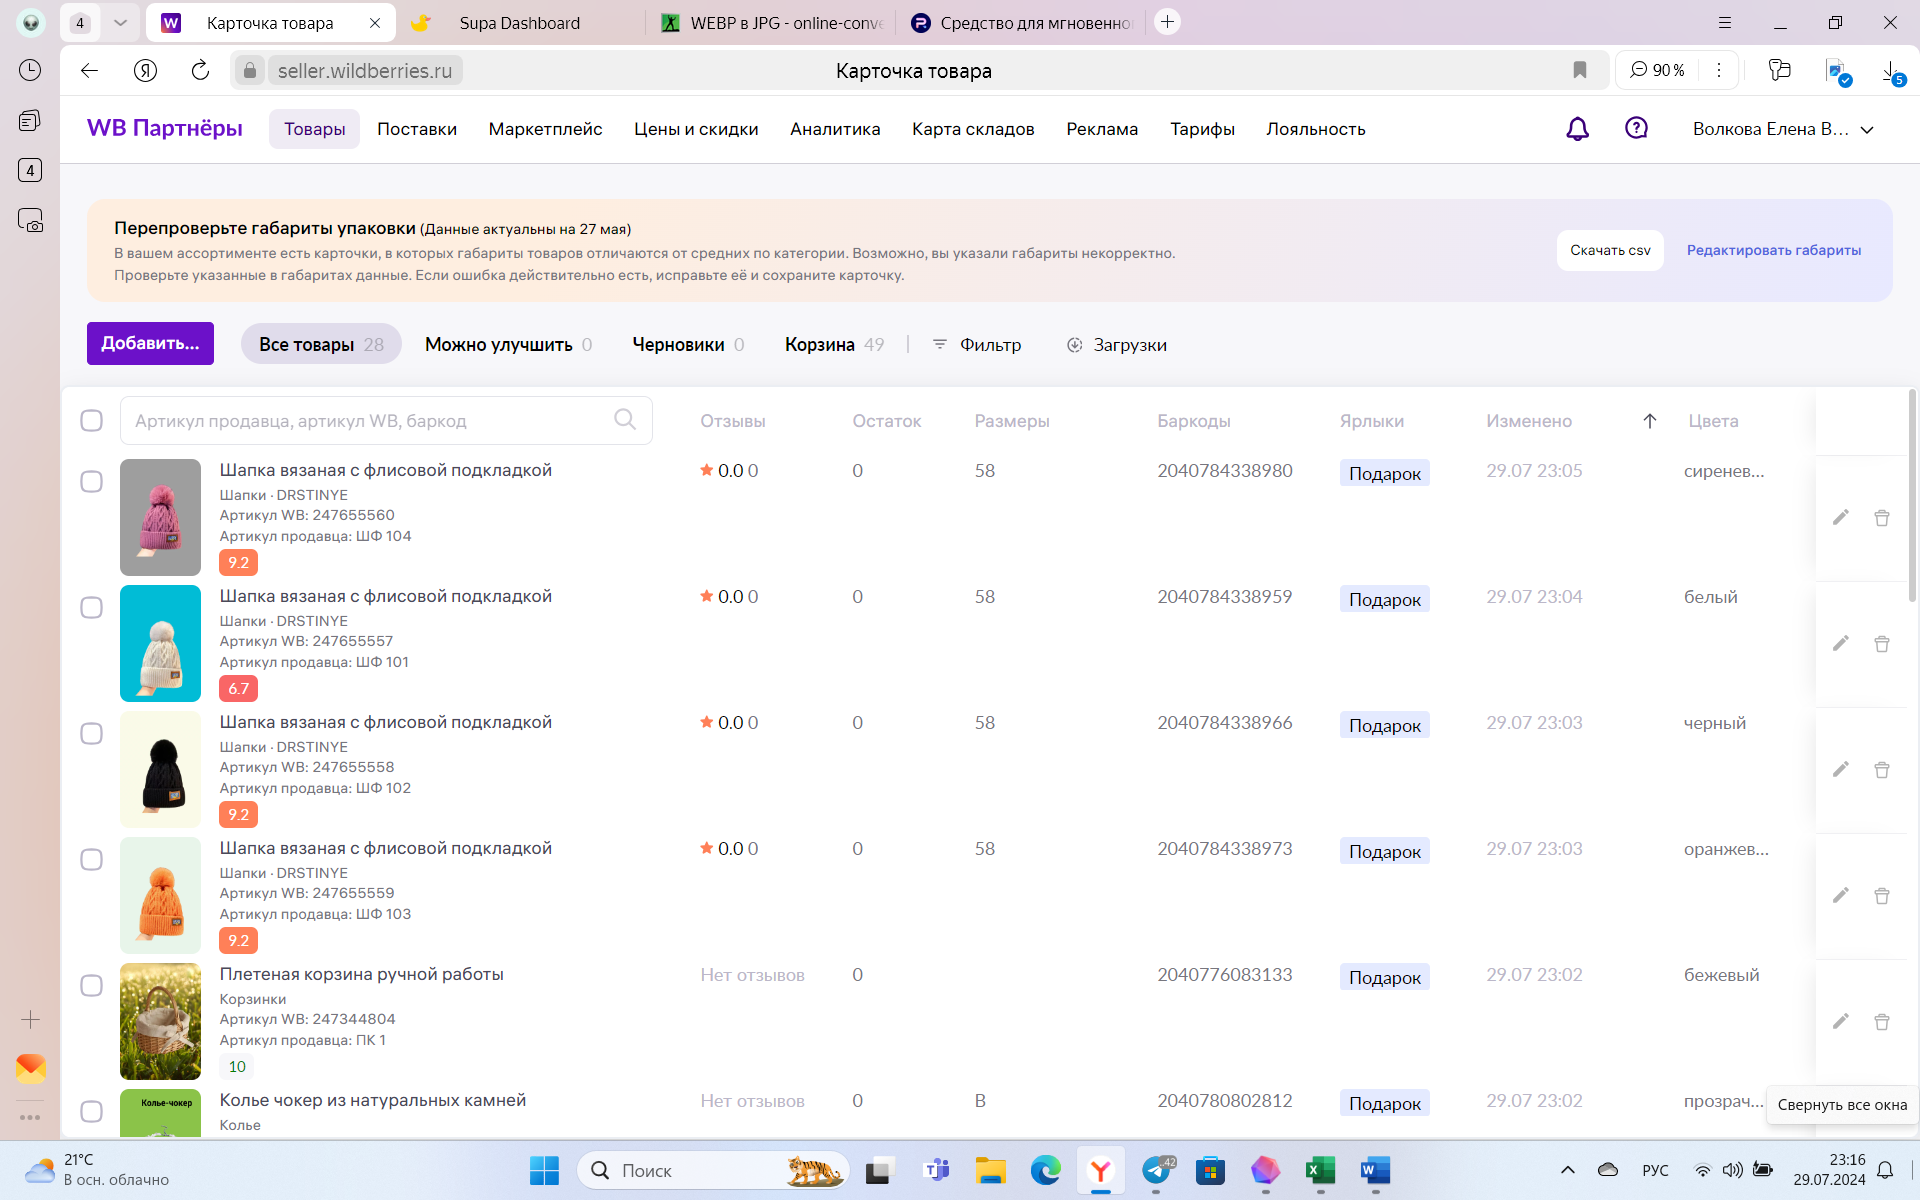Image resolution: width=1920 pixels, height=1200 pixels.
Task: Open Excel from the taskbar
Action: (1320, 1170)
